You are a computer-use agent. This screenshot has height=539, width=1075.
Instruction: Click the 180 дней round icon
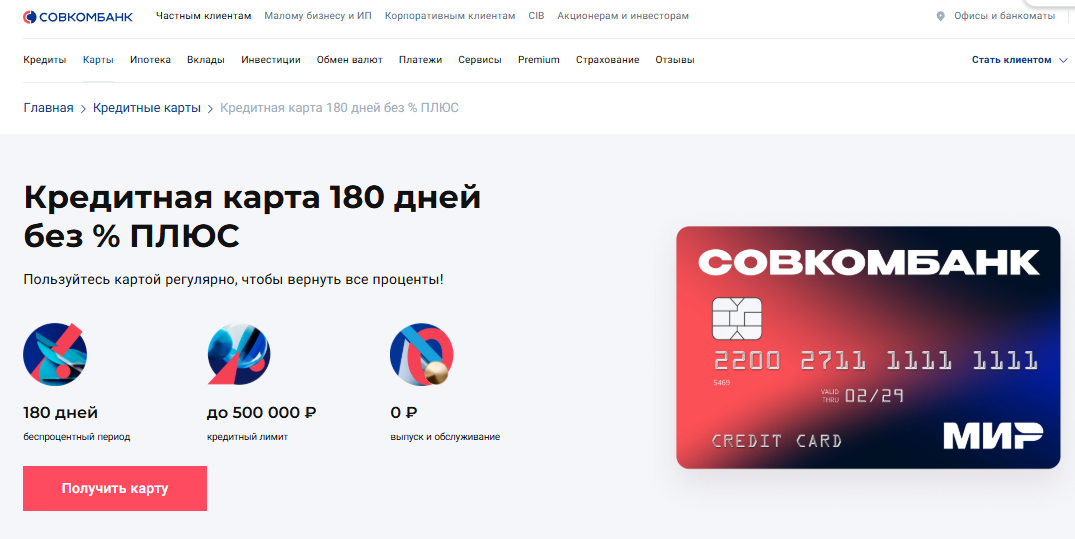(x=55, y=354)
